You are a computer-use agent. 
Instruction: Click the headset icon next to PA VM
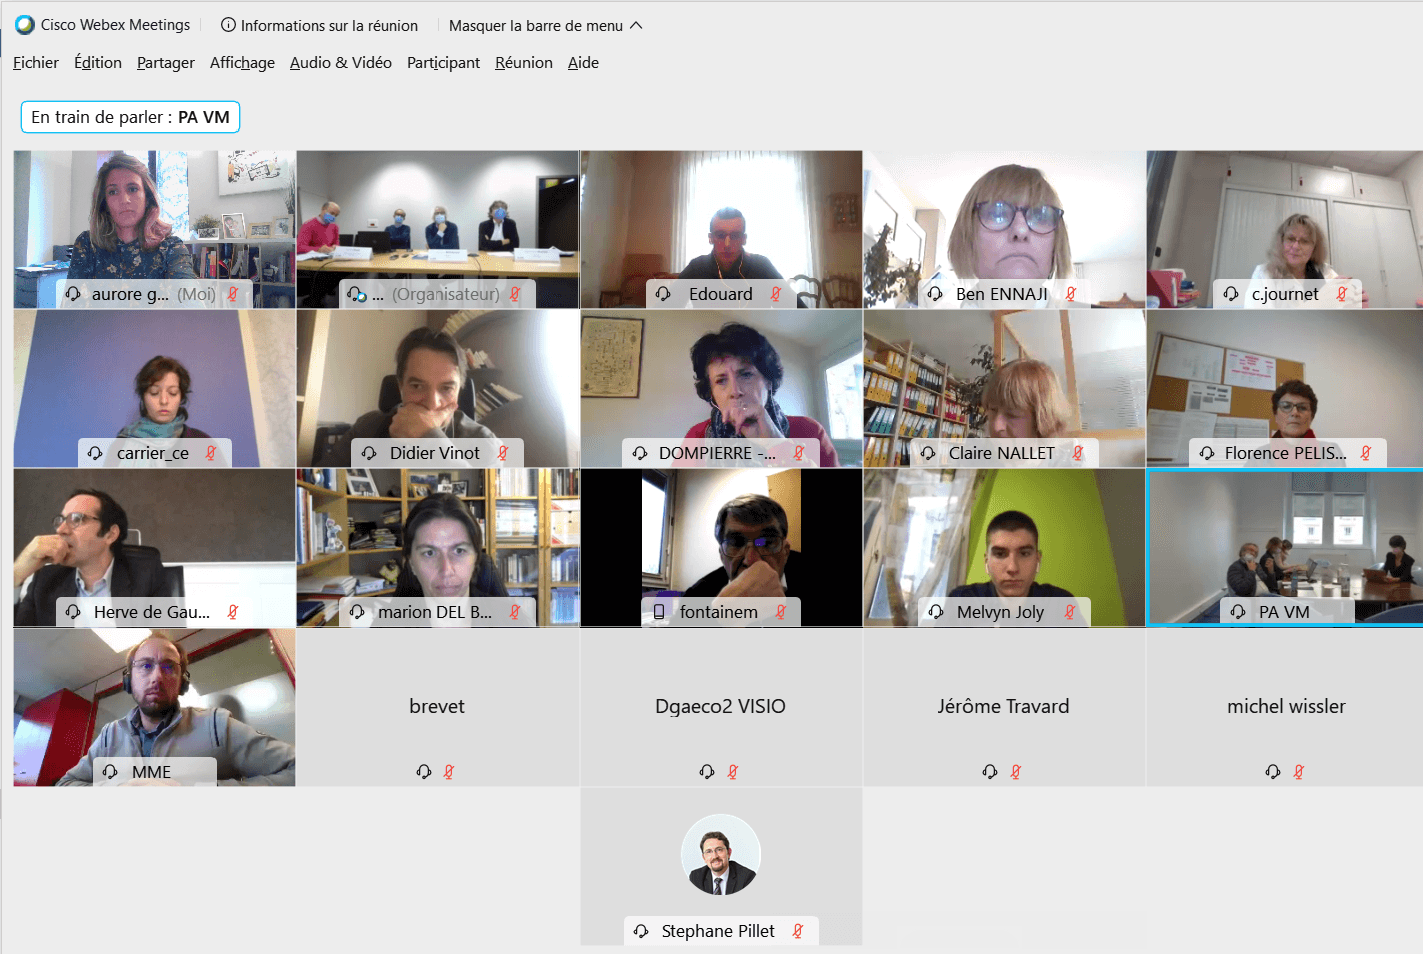tap(1238, 612)
